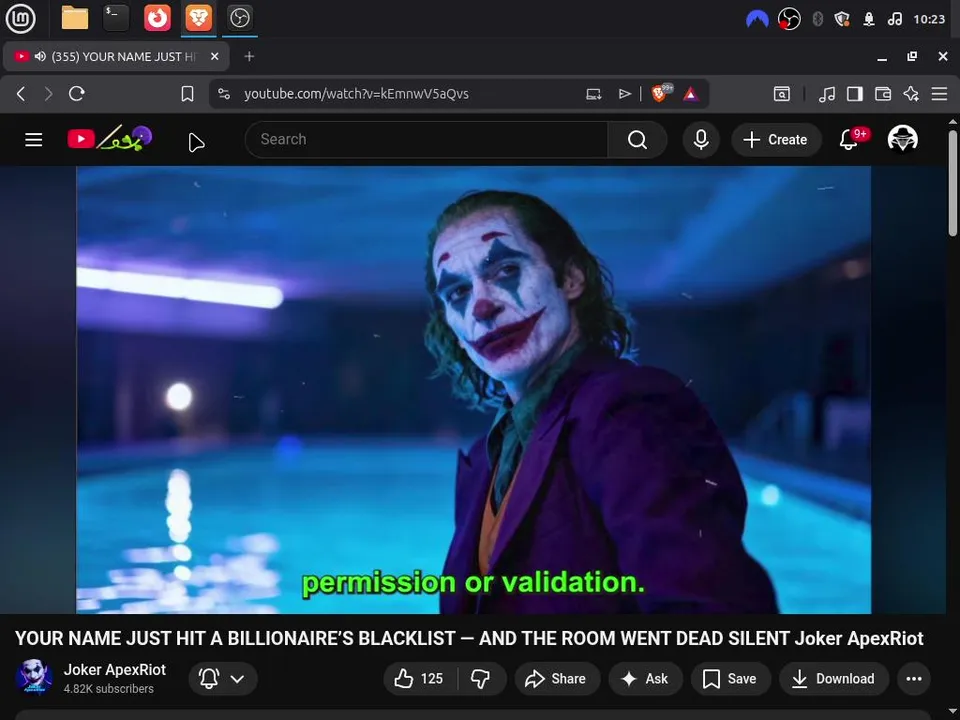Screen dimensions: 960x720
Task: Like the video with 125 likes
Action: pyautogui.click(x=419, y=678)
